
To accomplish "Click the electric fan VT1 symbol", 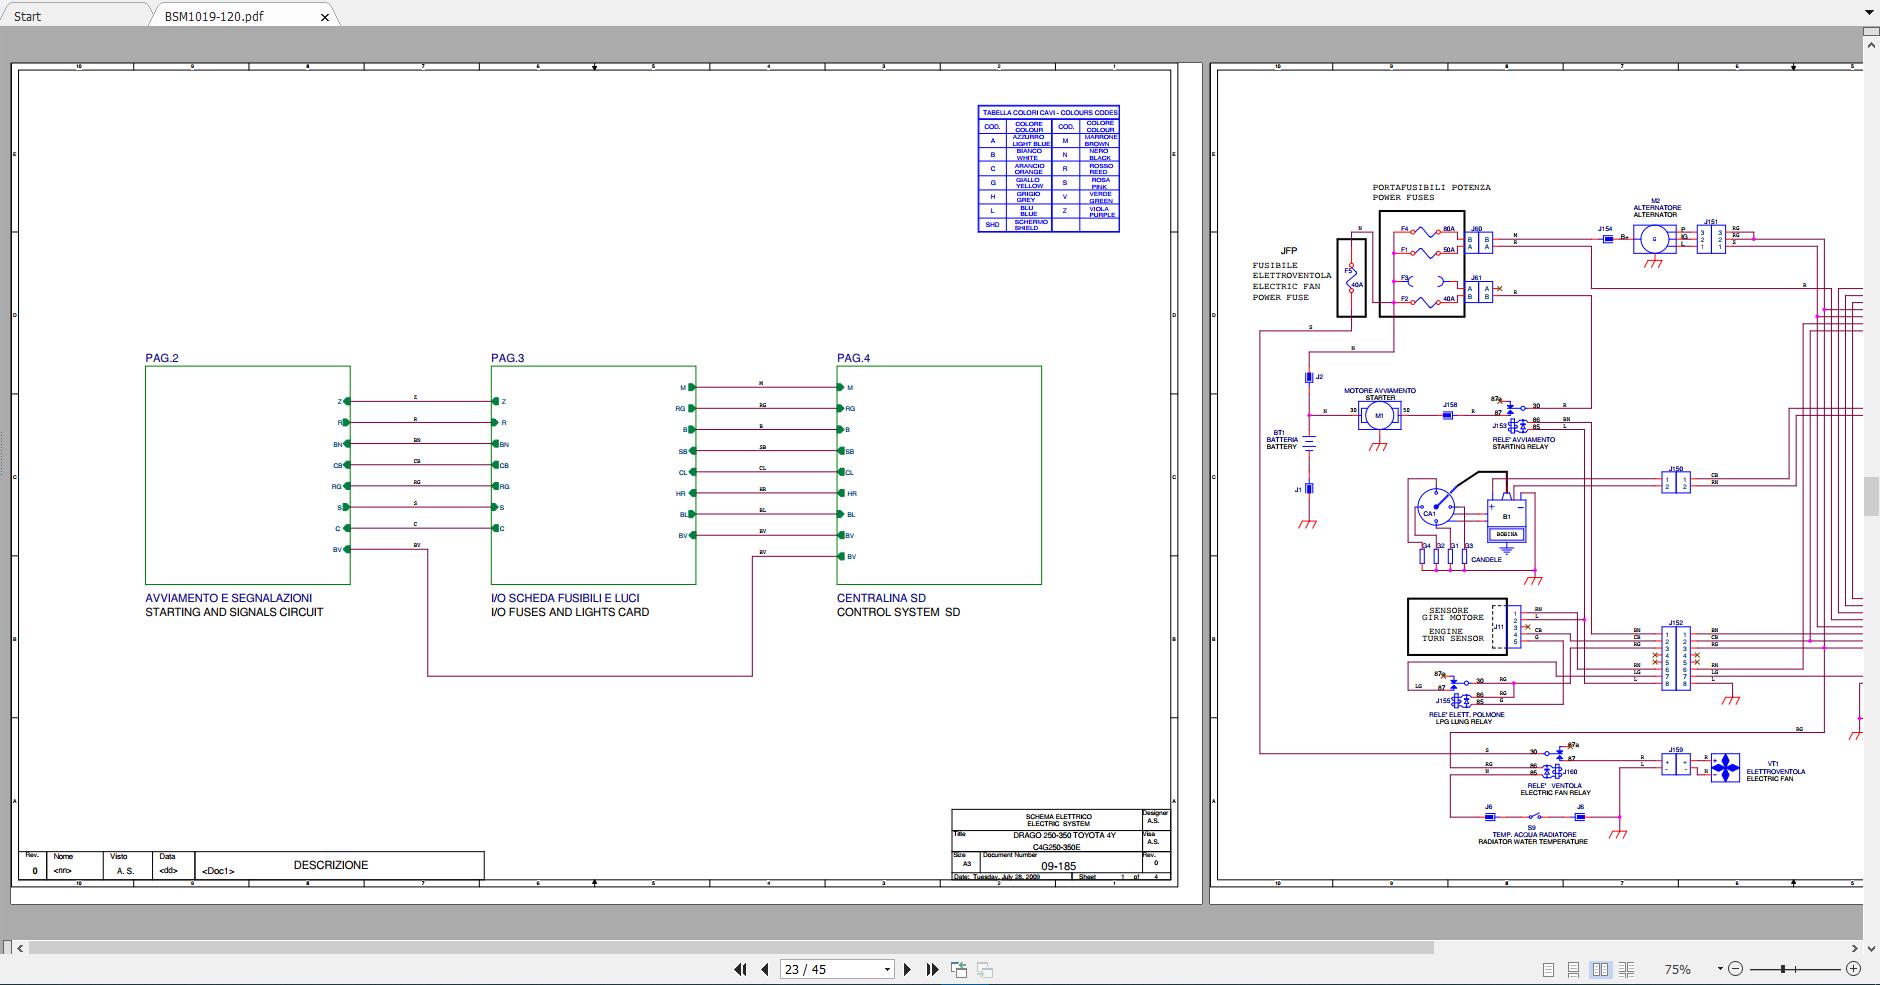I will [1725, 767].
